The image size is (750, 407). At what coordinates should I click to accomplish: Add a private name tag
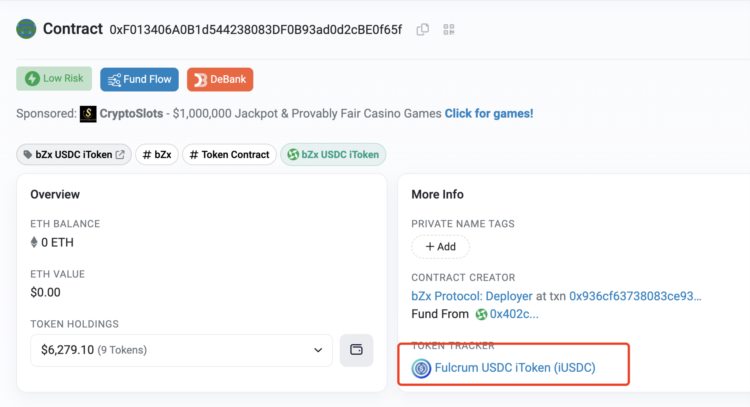[x=440, y=246]
